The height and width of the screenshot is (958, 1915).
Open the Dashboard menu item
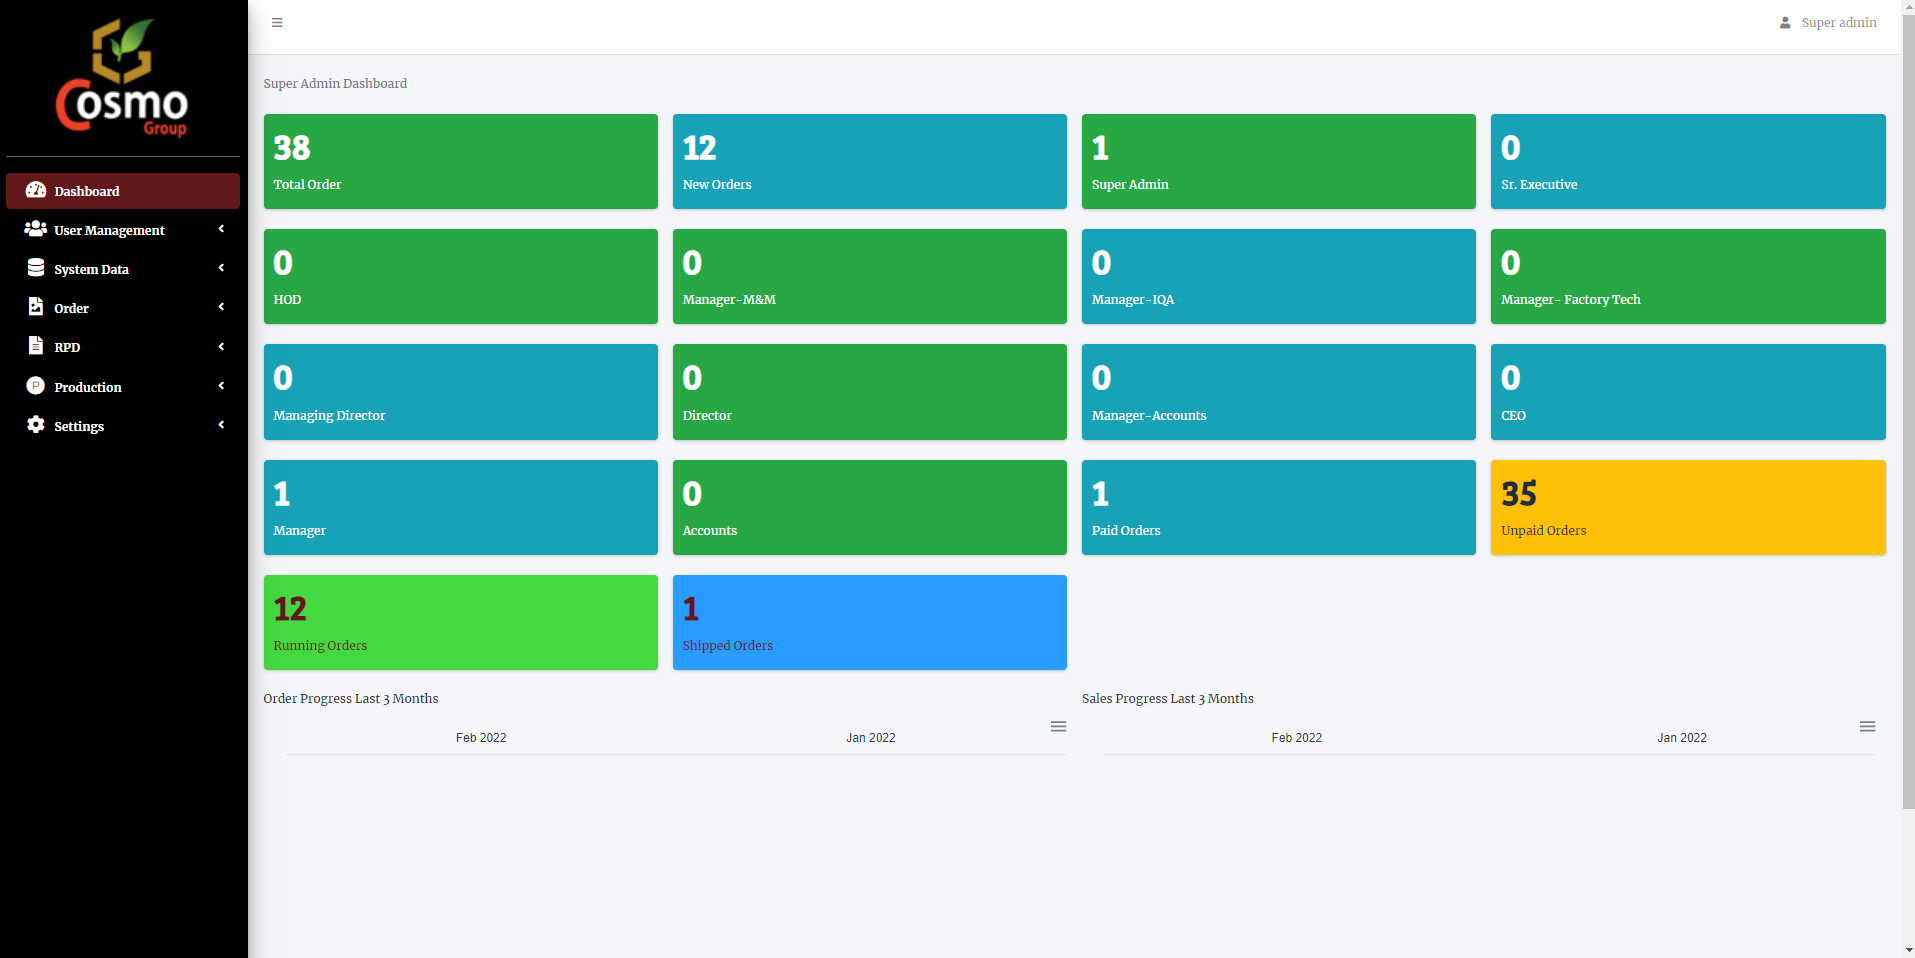[x=123, y=191]
